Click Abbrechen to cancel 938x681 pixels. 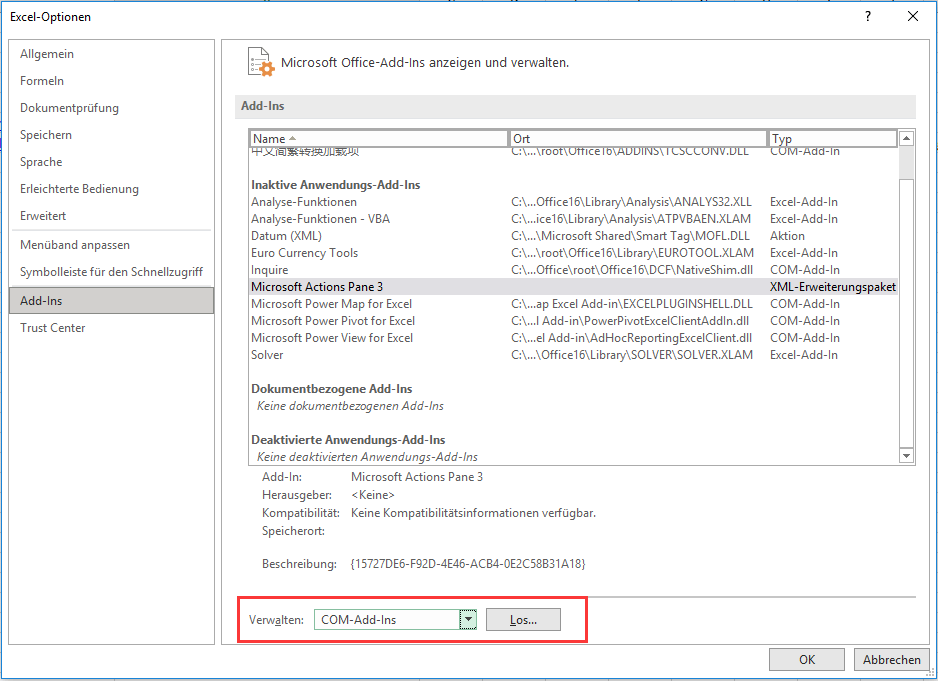tap(891, 659)
